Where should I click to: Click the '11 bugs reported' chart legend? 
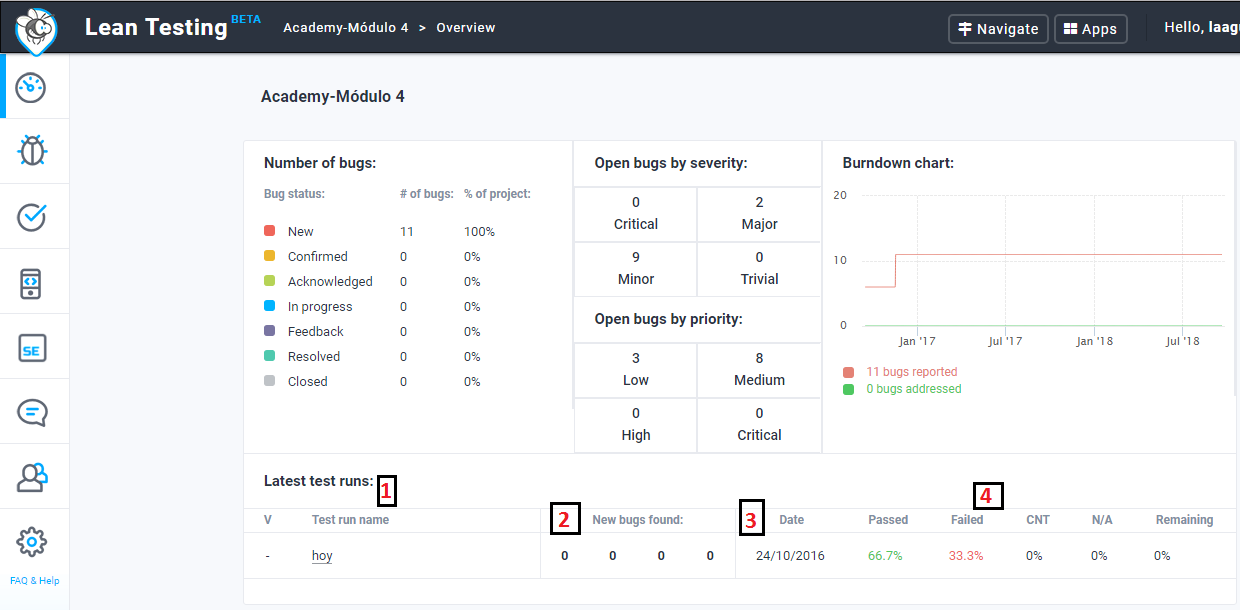pyautogui.click(x=911, y=372)
